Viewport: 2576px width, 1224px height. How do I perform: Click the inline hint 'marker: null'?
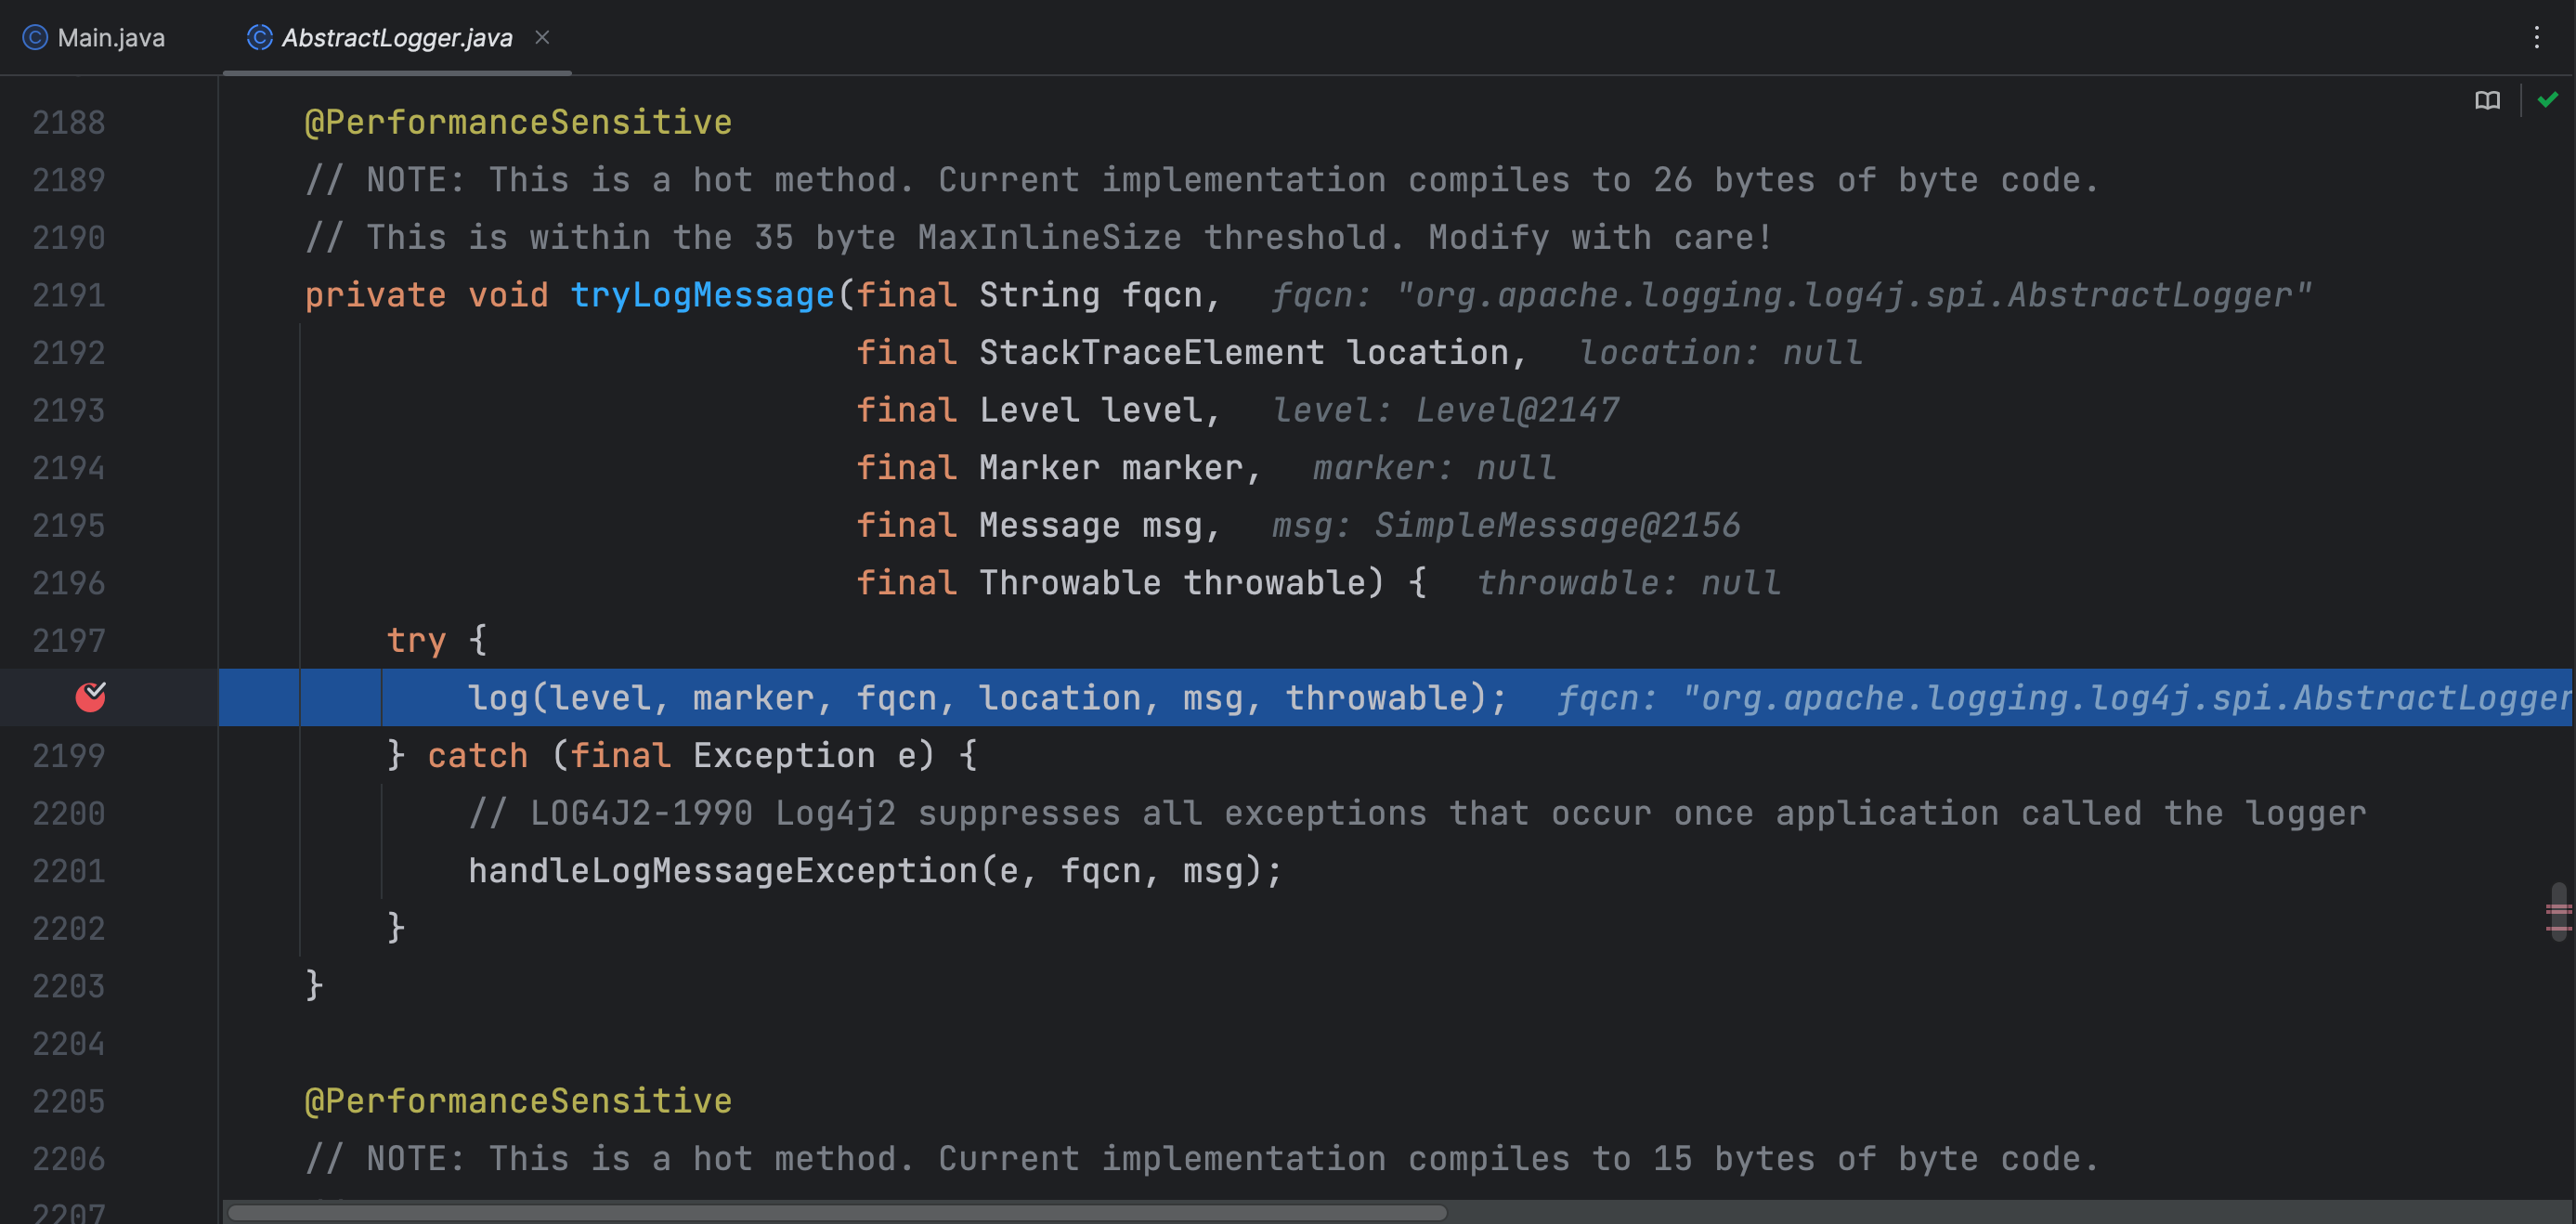(1435, 467)
